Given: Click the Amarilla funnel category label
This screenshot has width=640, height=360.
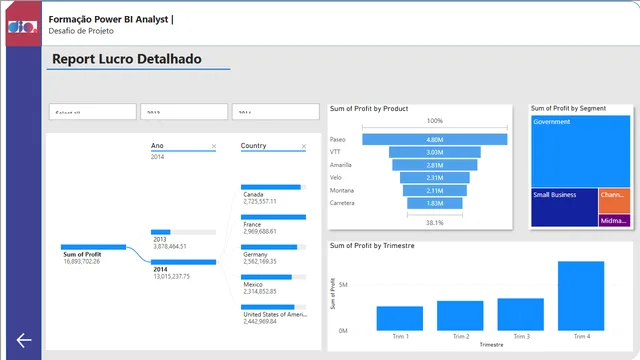Looking at the screenshot, I should tap(340, 165).
